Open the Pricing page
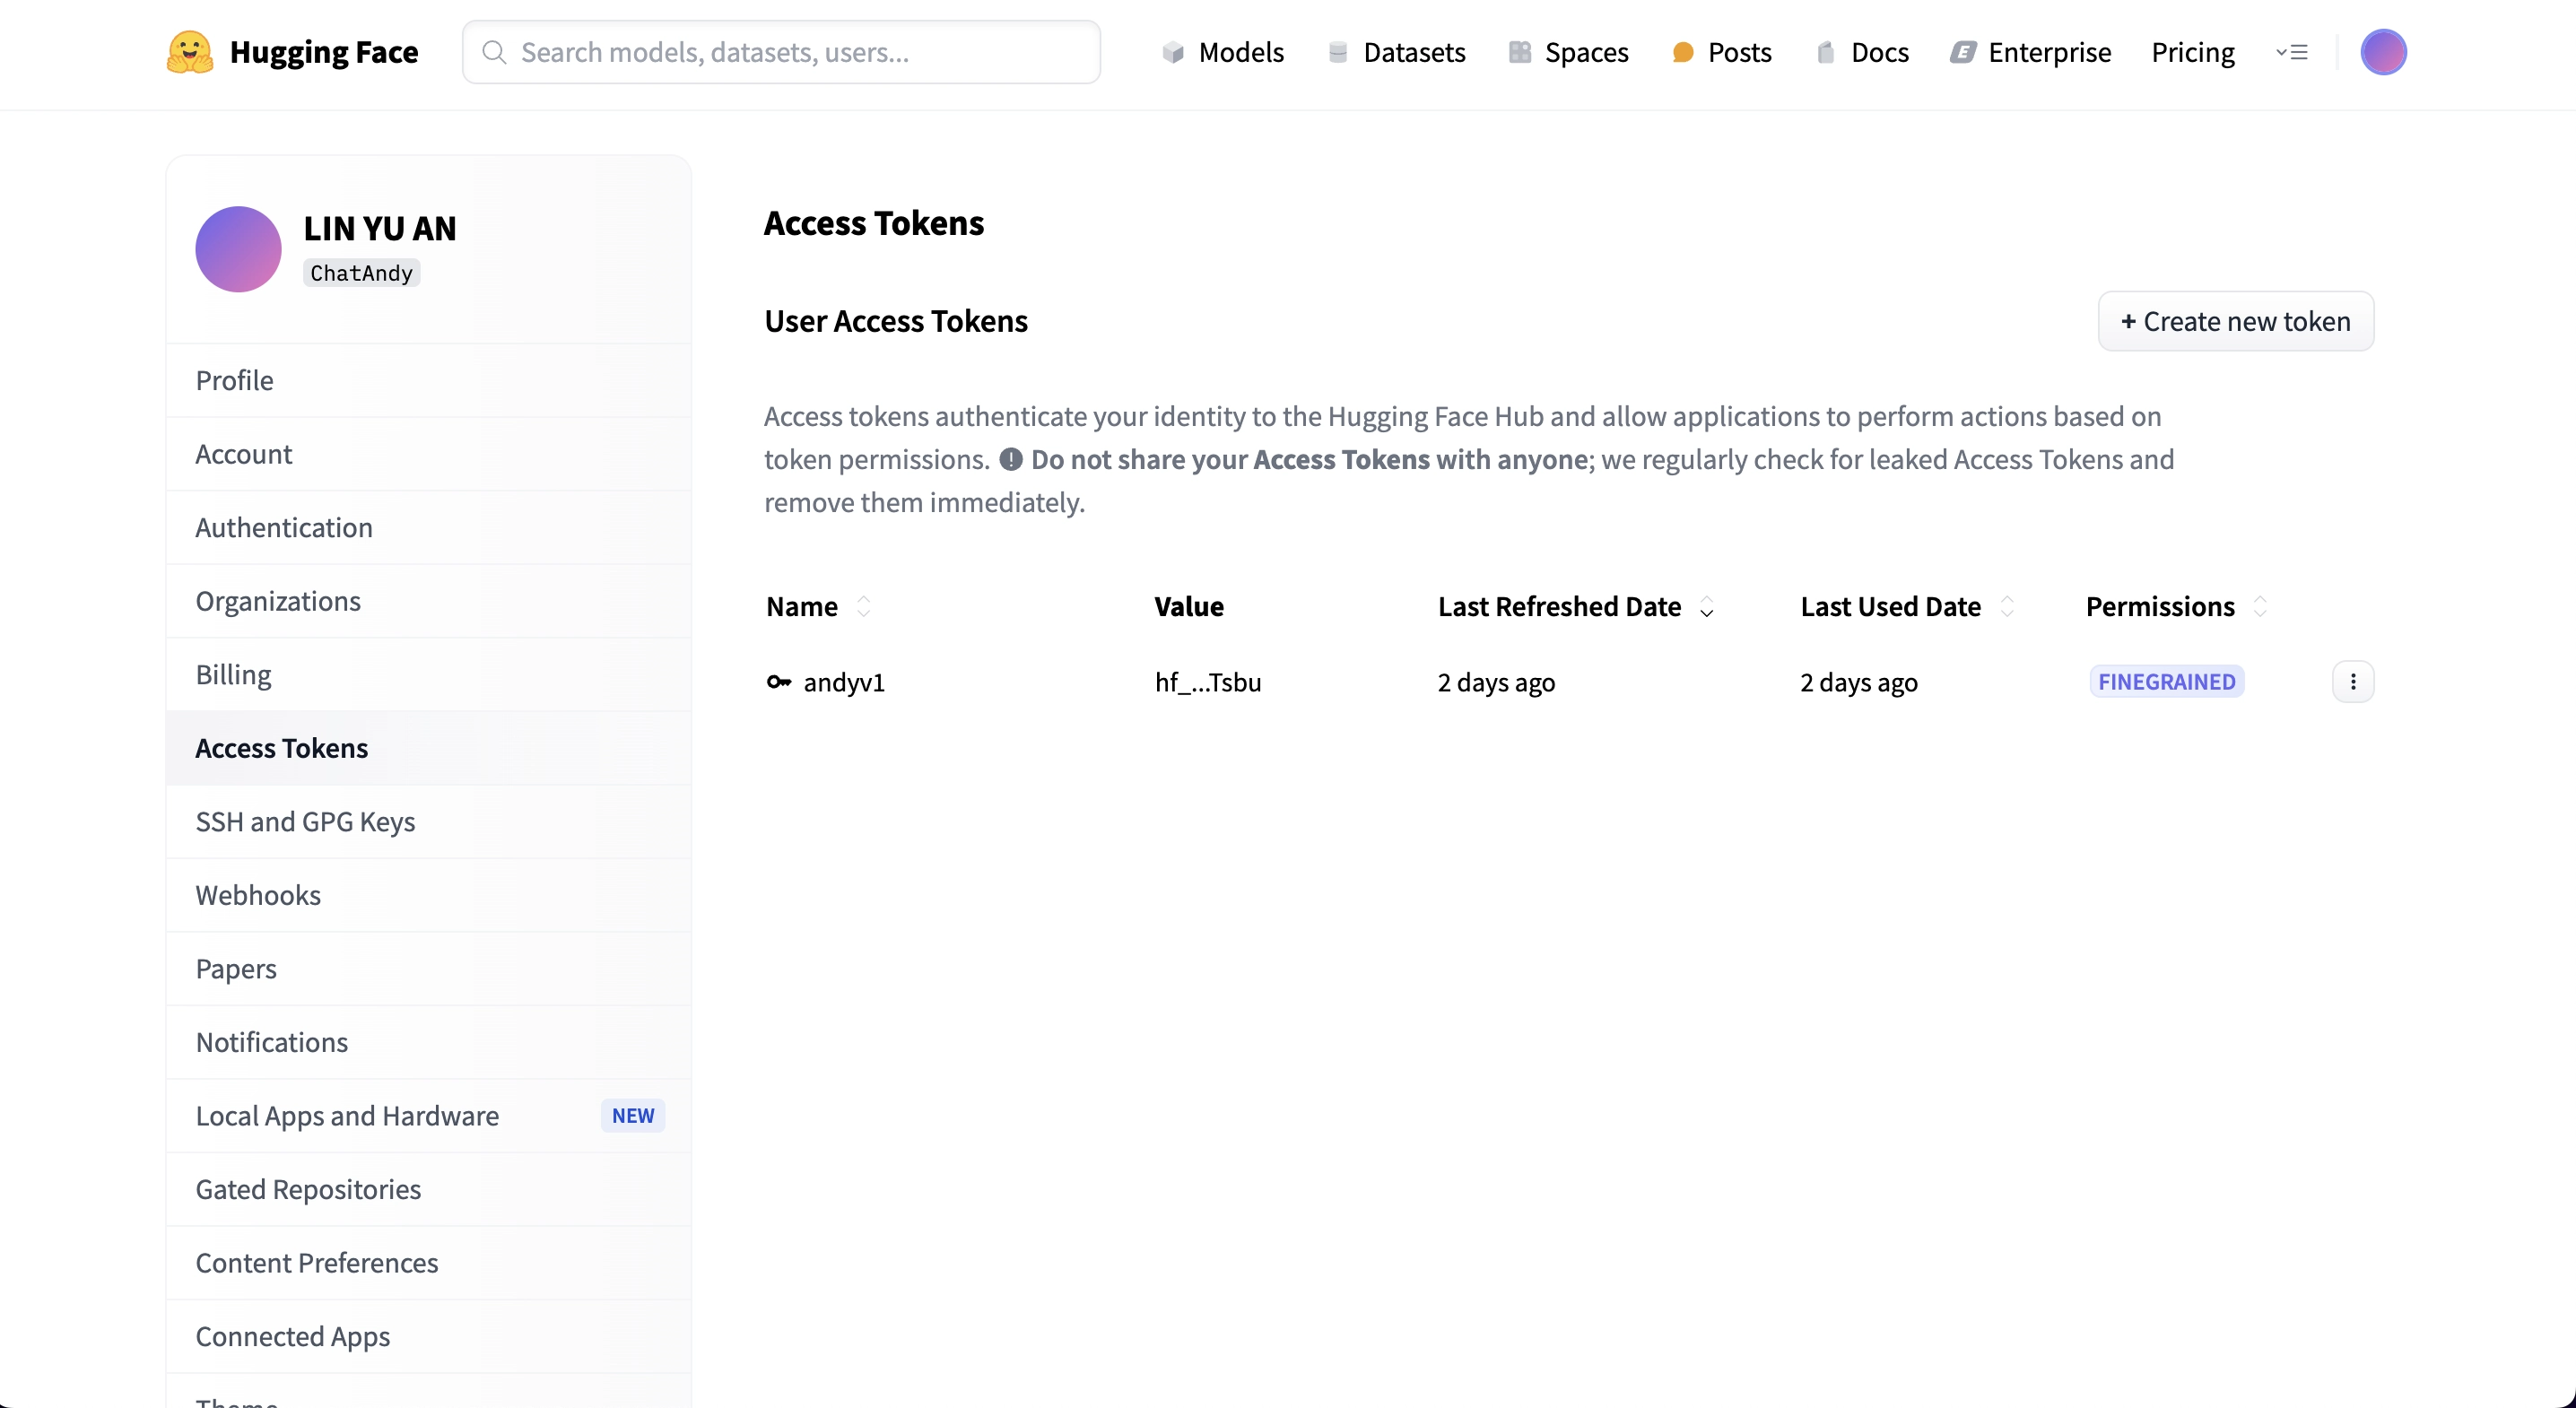2576x1408 pixels. point(2193,52)
